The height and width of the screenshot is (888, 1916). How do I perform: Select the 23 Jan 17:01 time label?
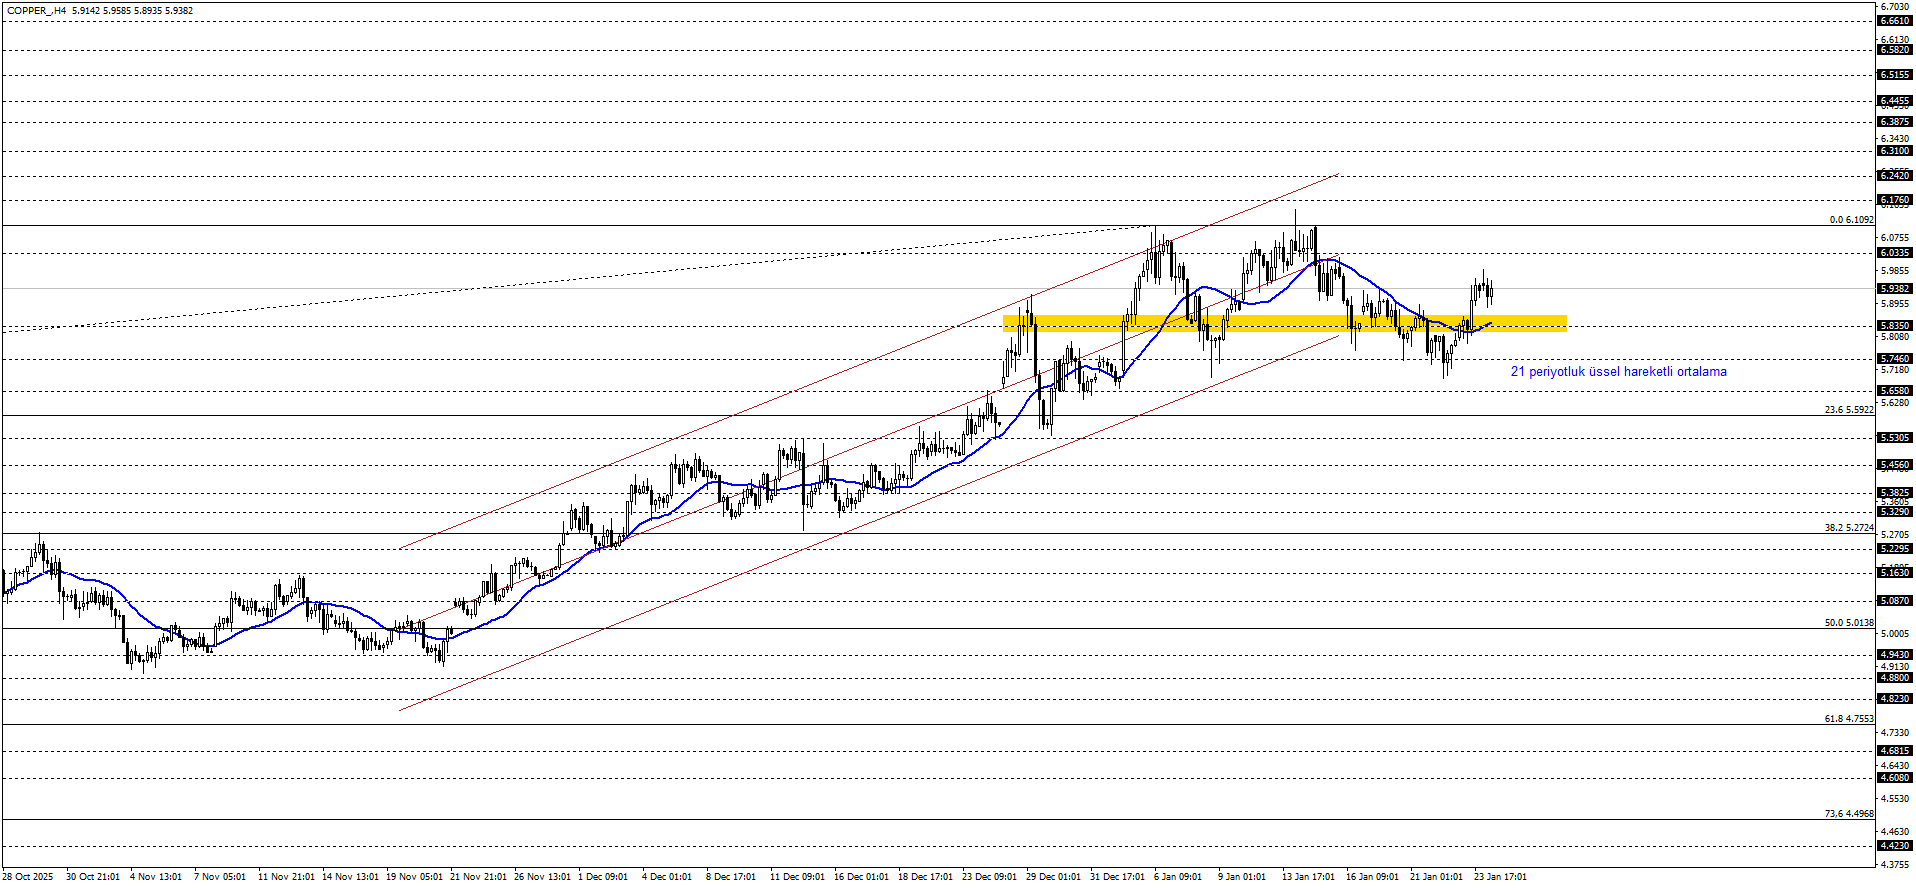click(x=1500, y=877)
